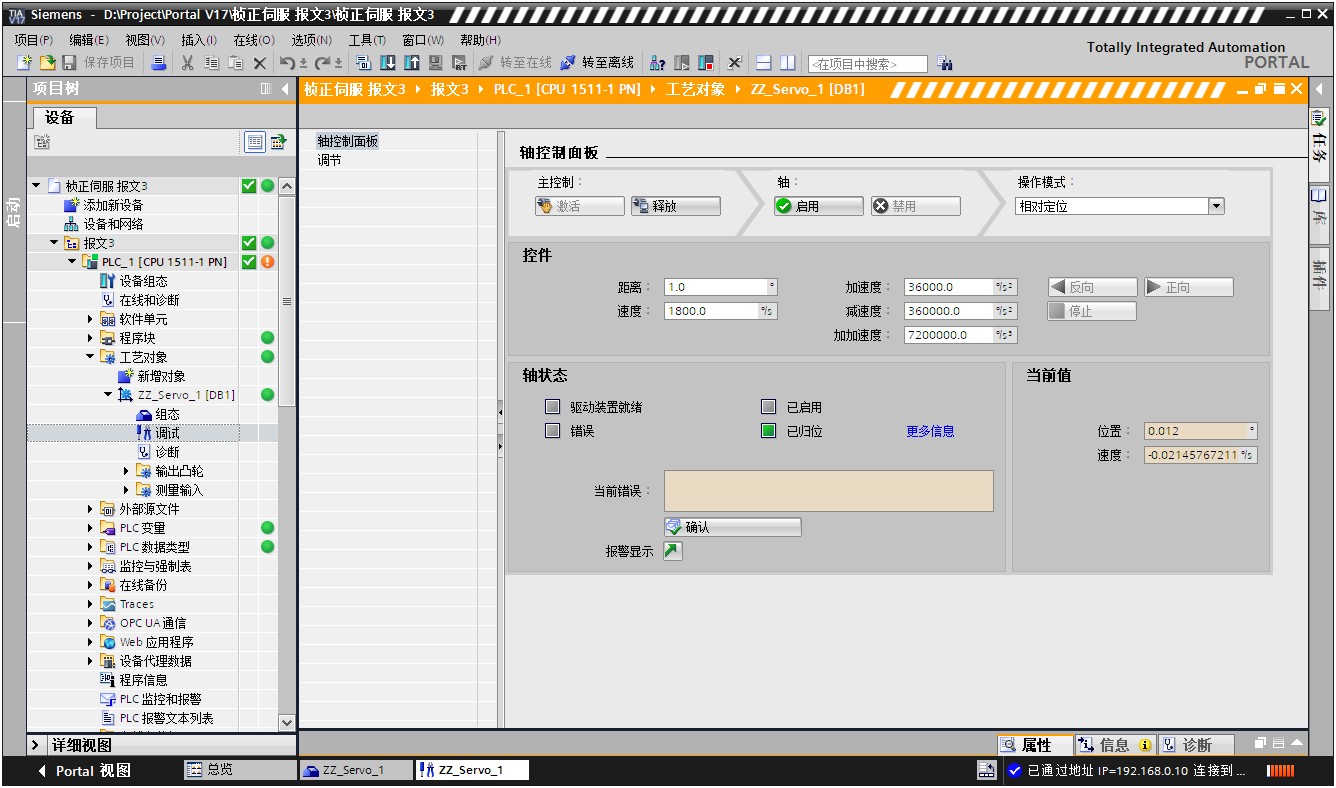Click the 错误 status indicator box

coord(552,431)
